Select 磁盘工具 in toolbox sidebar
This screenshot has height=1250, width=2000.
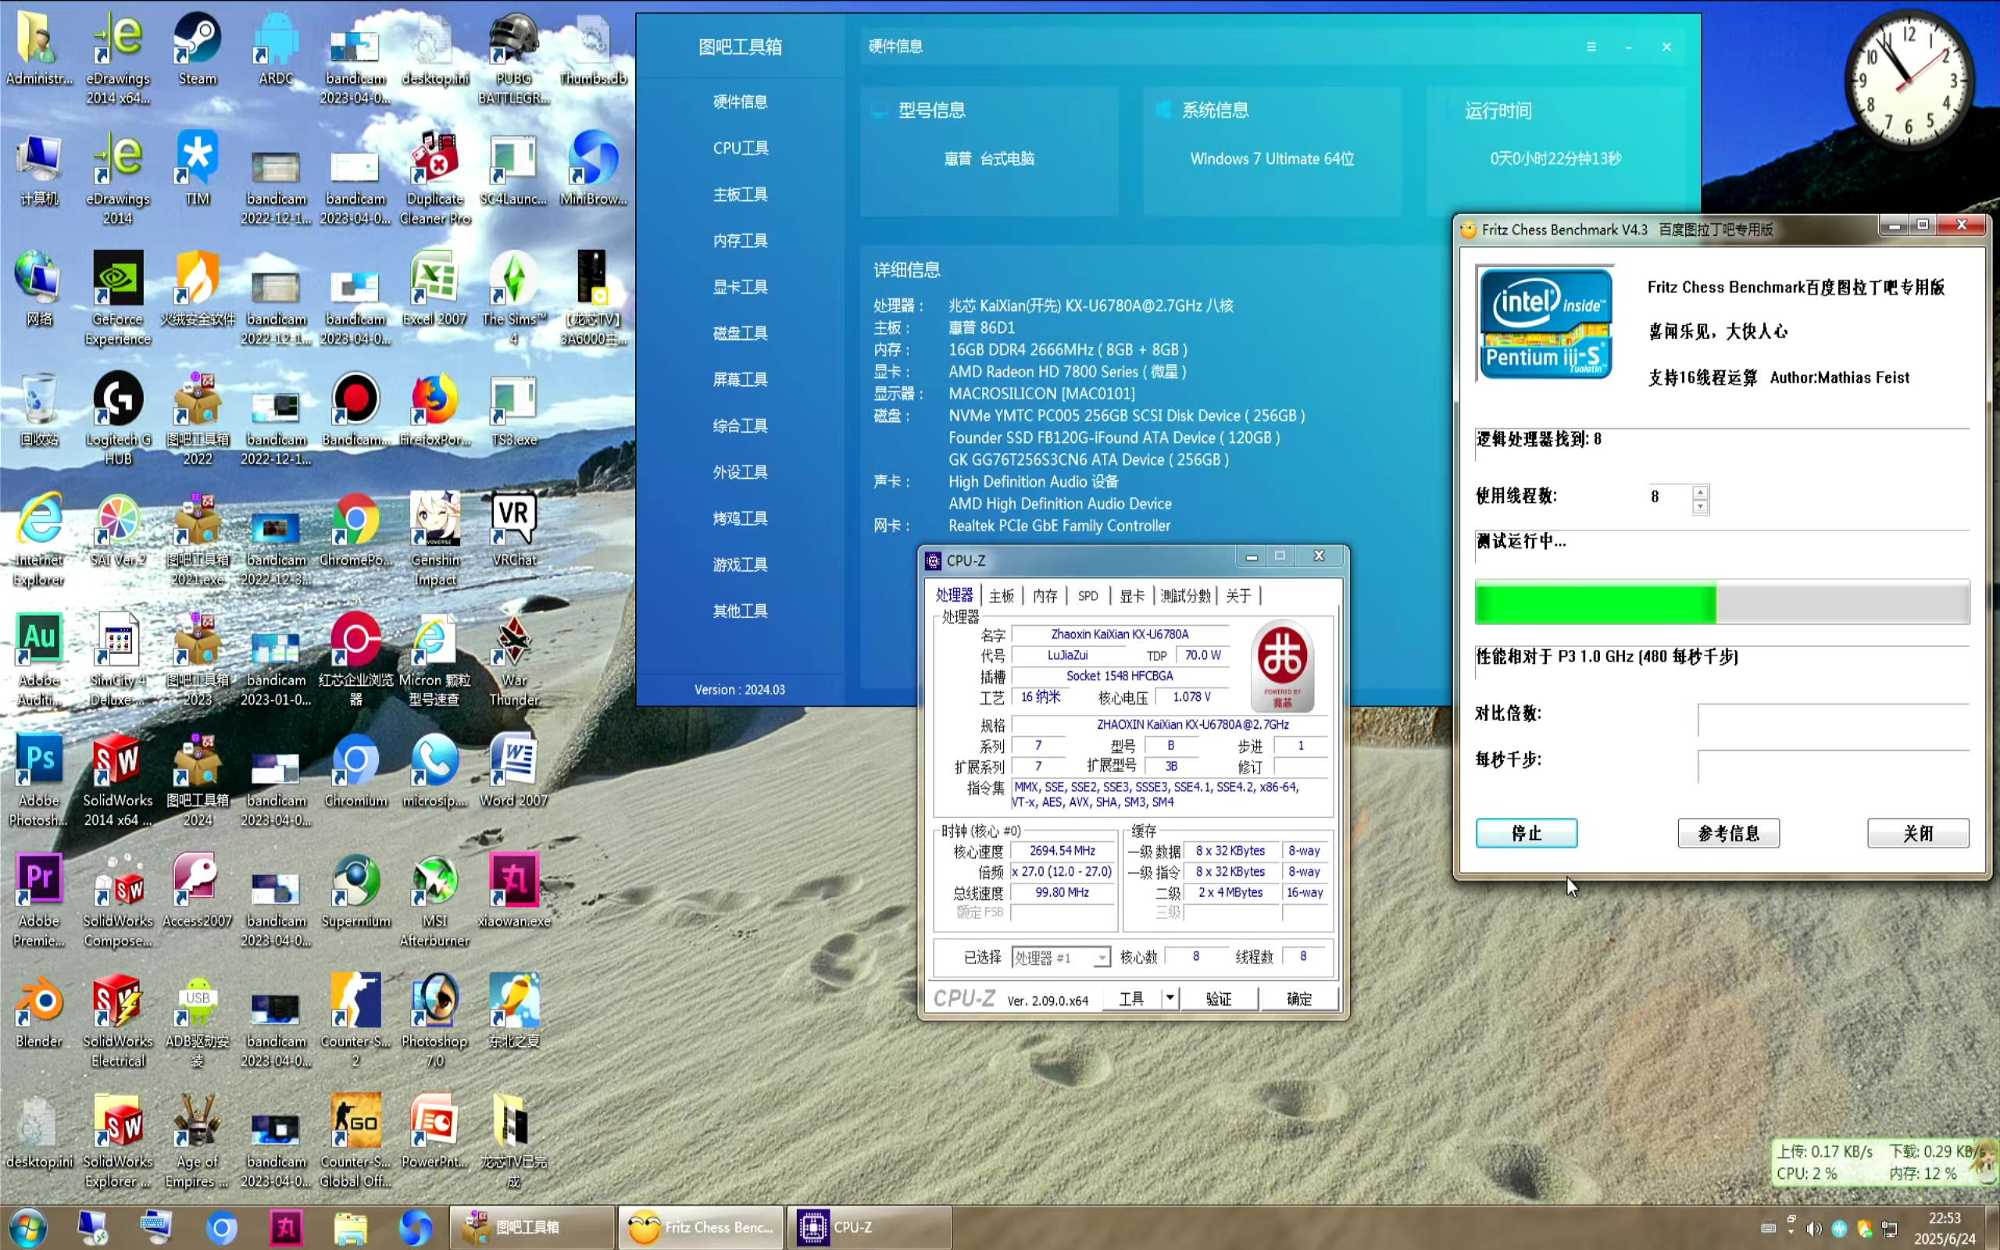click(x=740, y=333)
